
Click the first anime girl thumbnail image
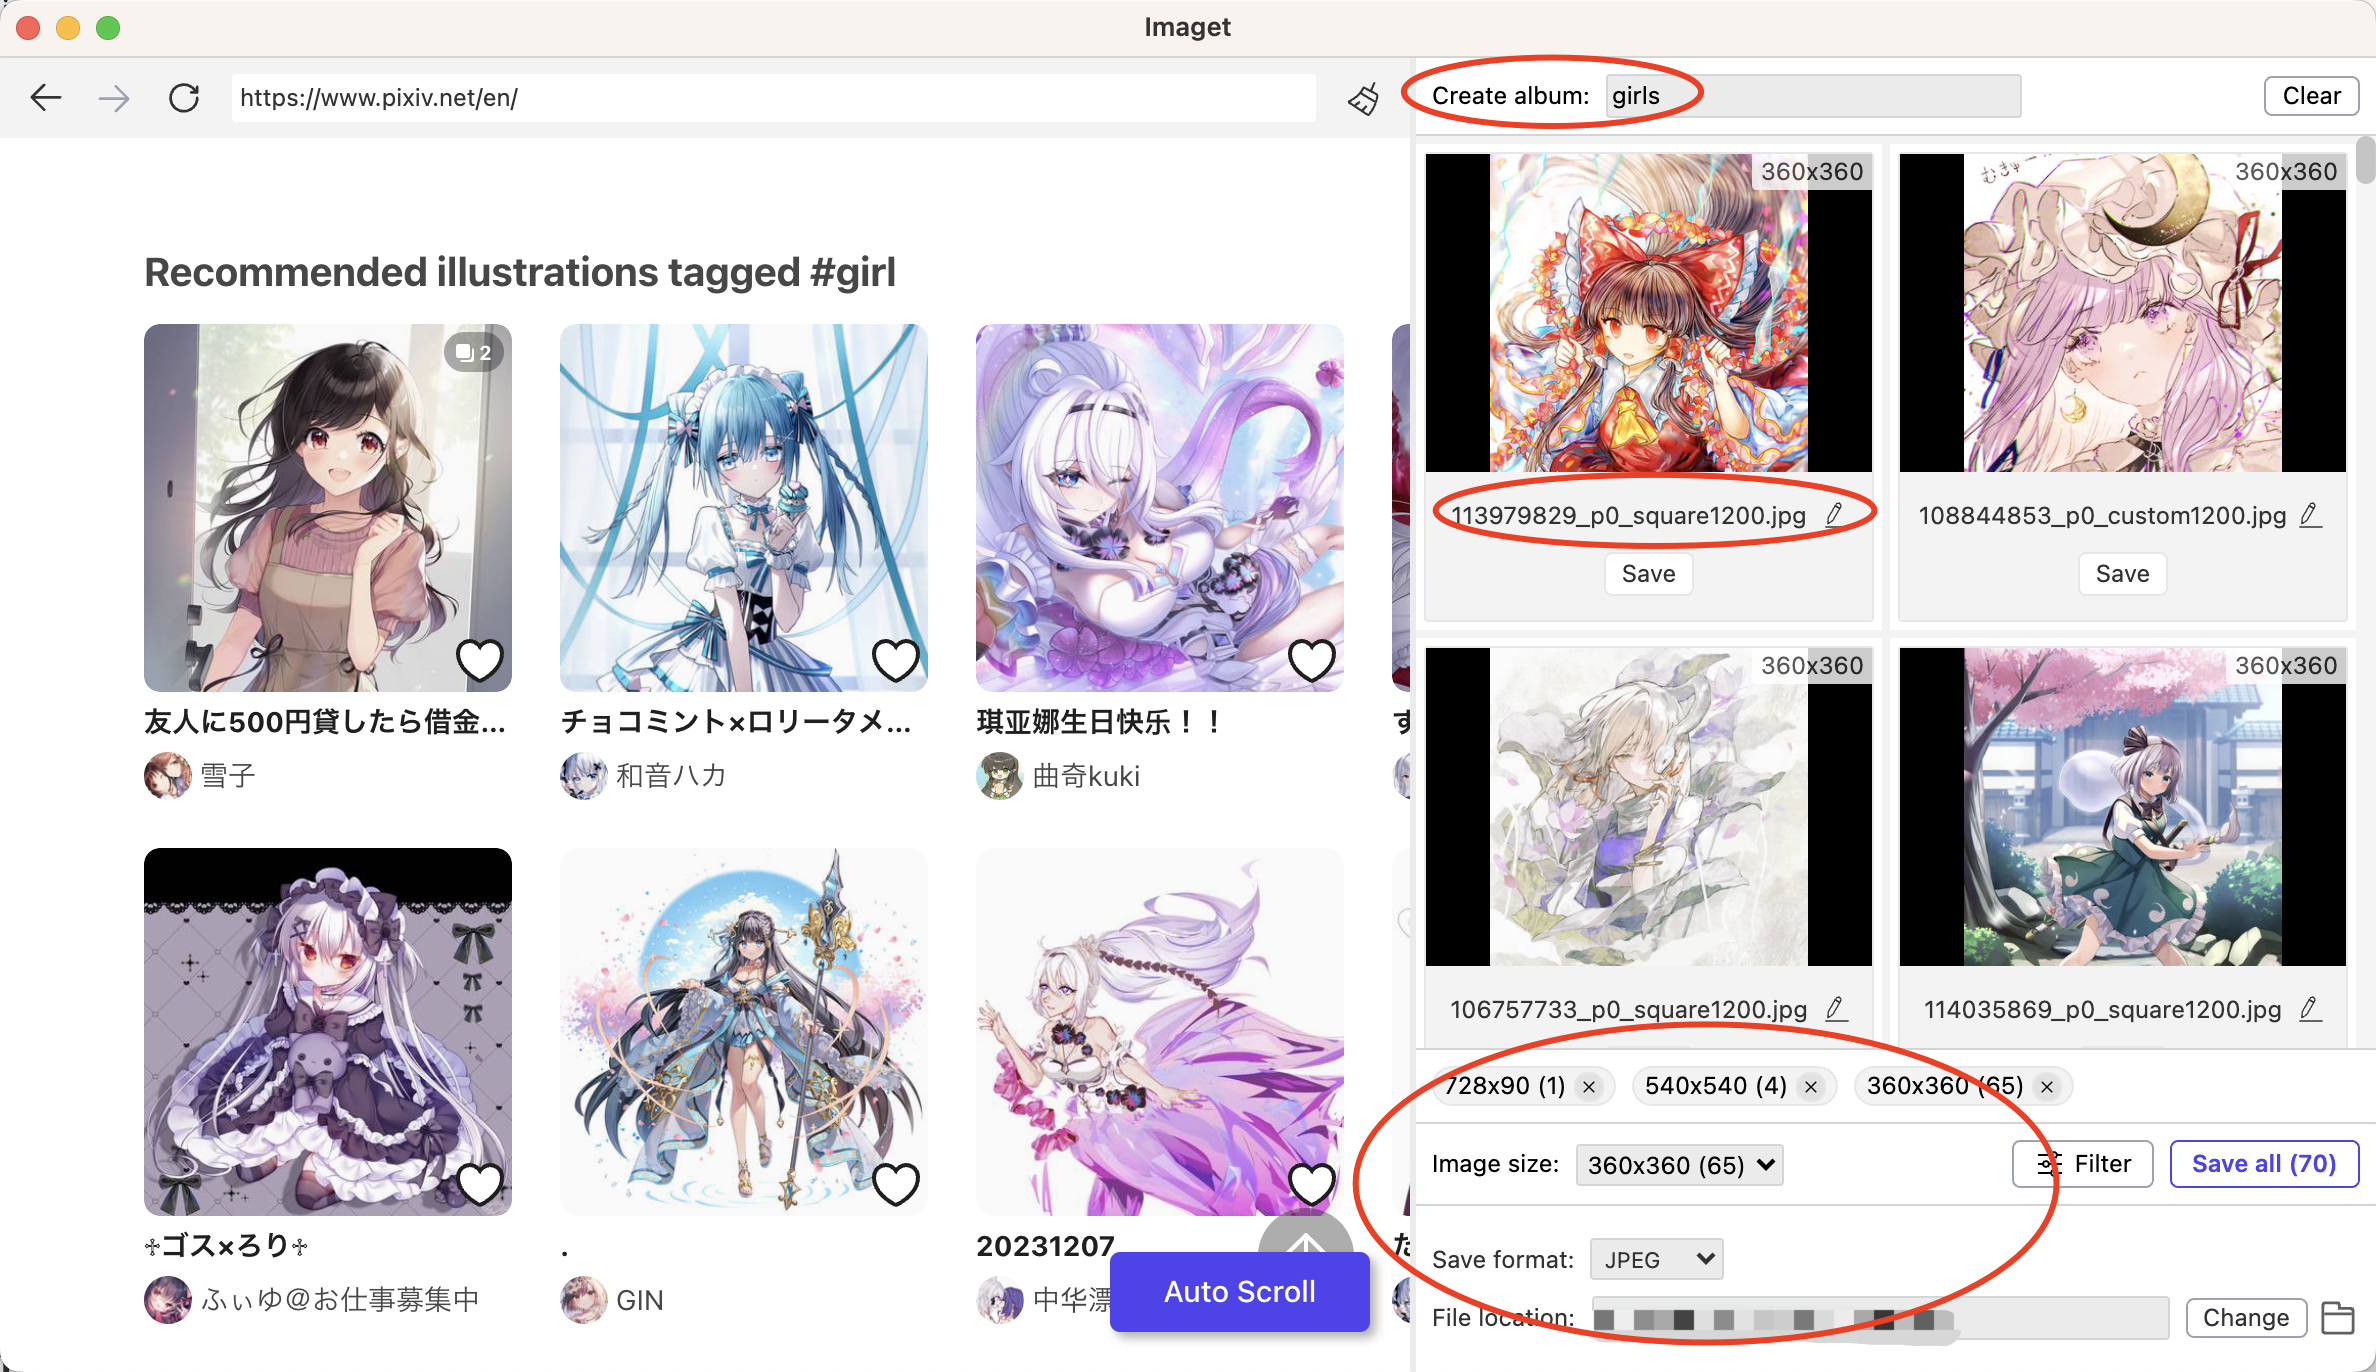[327, 506]
